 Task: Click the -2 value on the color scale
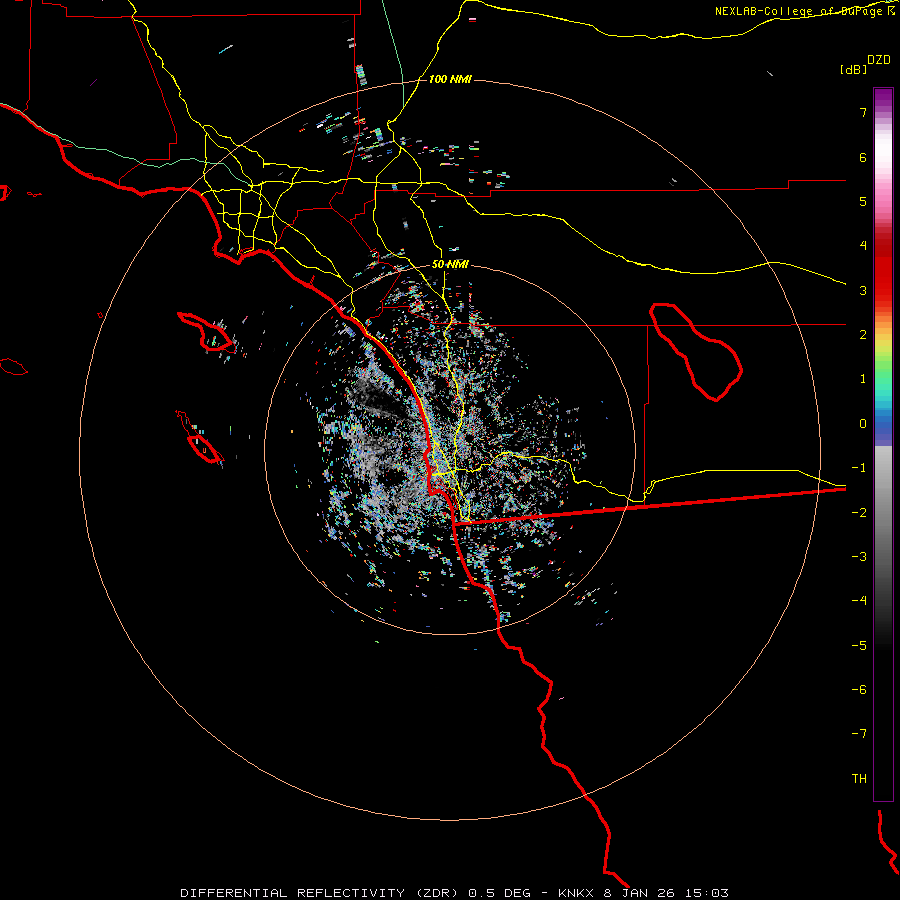[859, 512]
